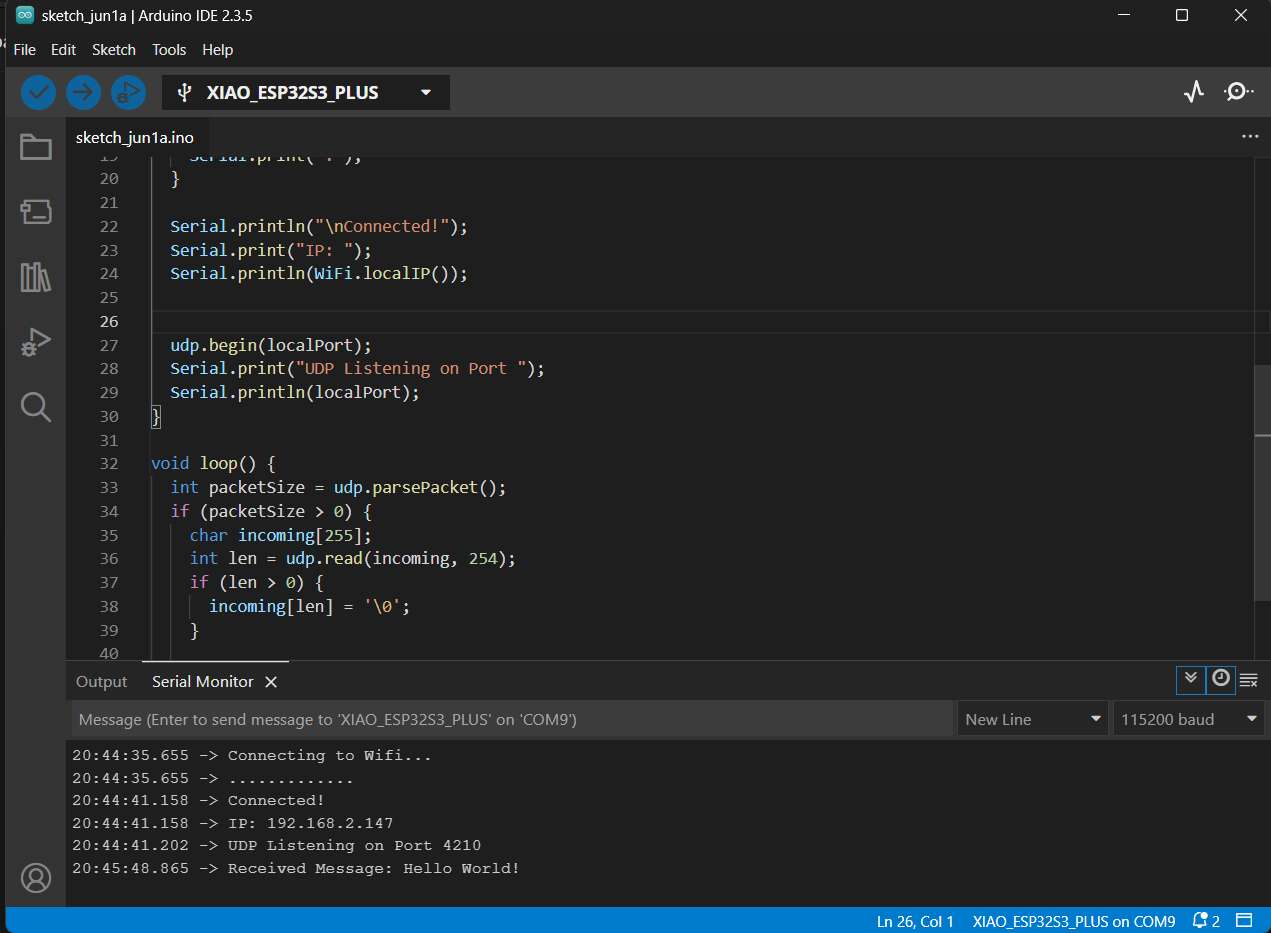Open the editor tab three-dots menu
Viewport: 1271px width, 933px height.
pos(1250,136)
